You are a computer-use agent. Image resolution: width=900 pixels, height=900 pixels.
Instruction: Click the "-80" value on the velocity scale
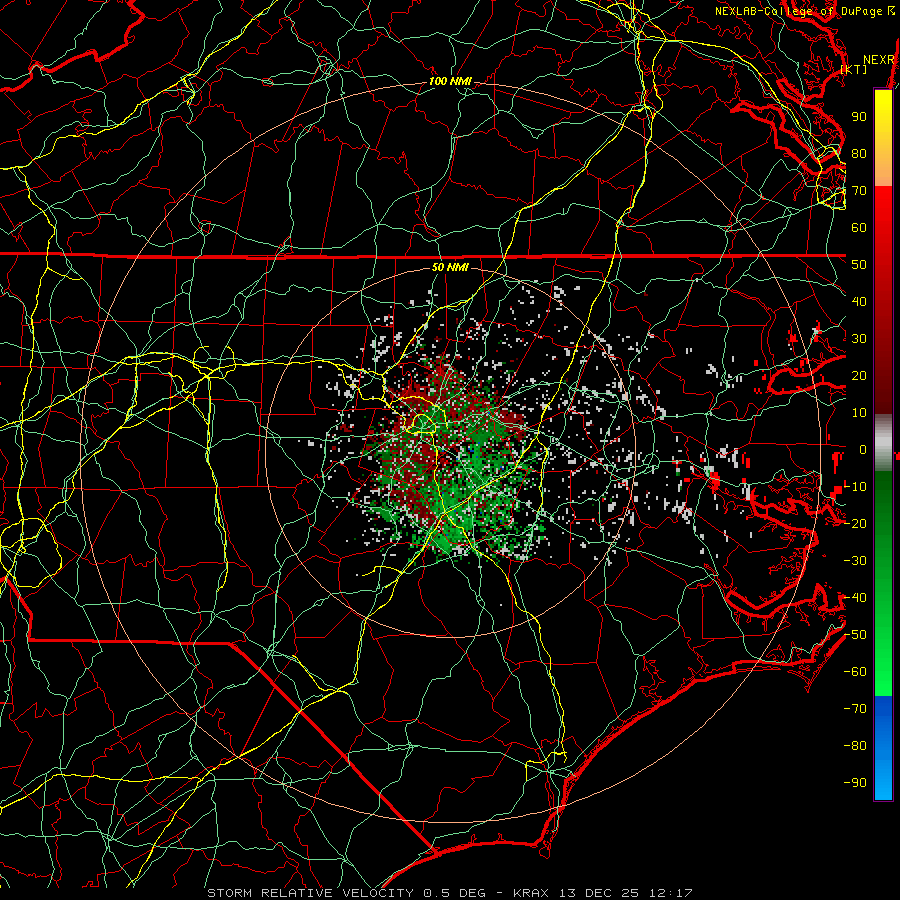coord(855,746)
